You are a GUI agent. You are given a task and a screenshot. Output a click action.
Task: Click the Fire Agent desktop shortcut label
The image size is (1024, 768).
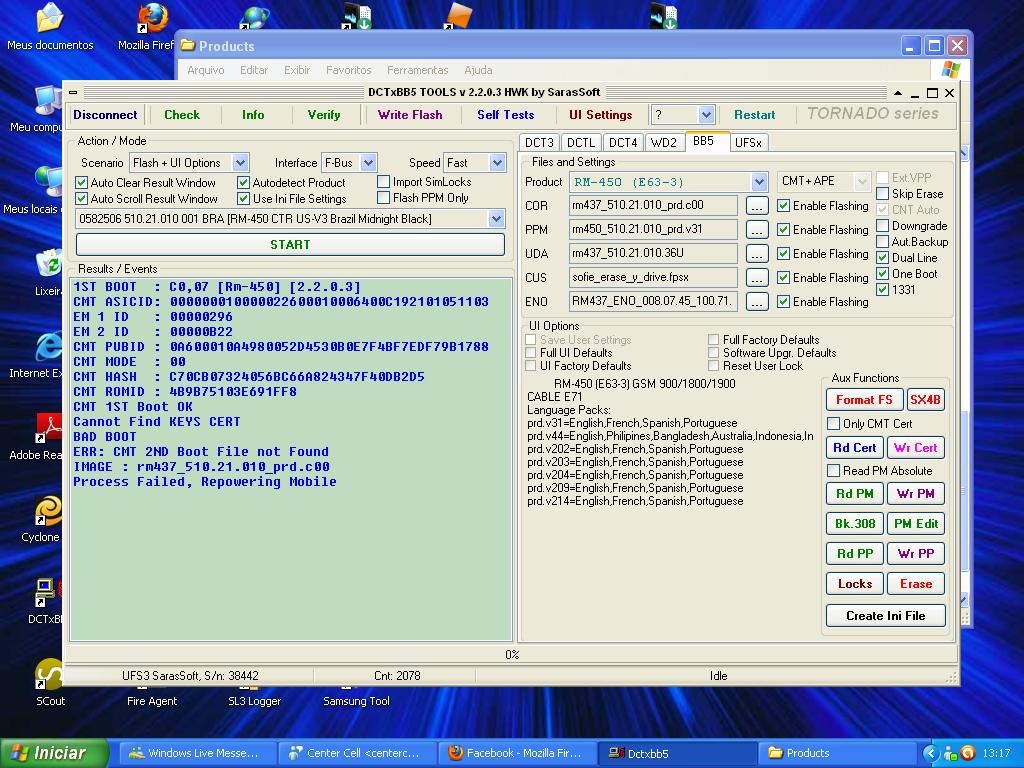(152, 701)
